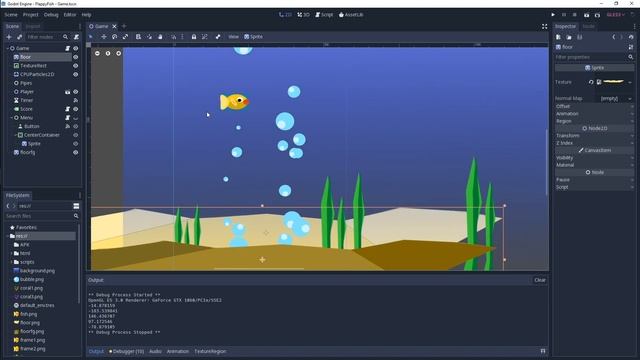This screenshot has width=640, height=360.
Task: Toggle visibility of the Score node
Action: pyautogui.click(x=76, y=109)
